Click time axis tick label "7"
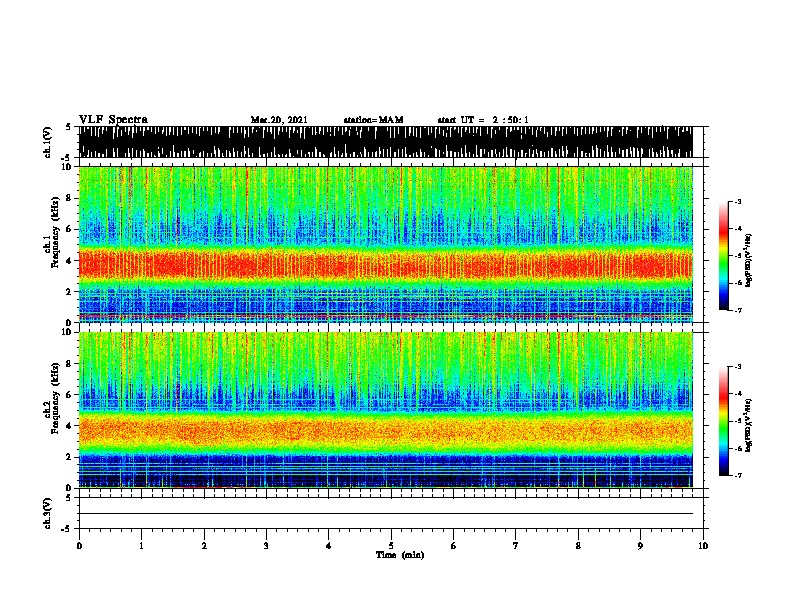792x612 pixels. pyautogui.click(x=516, y=546)
